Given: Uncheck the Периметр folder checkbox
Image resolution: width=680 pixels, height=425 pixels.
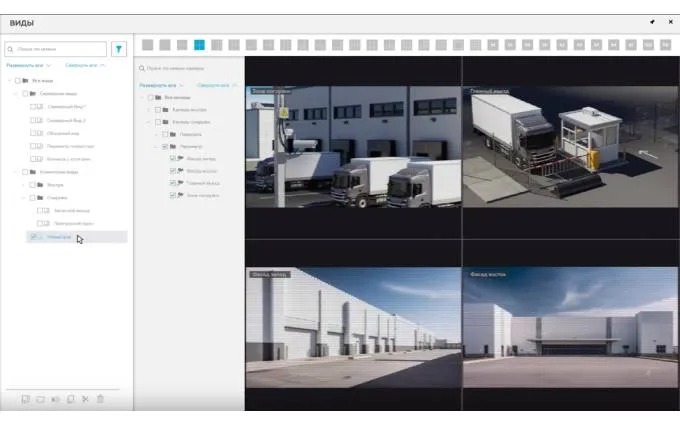Looking at the screenshot, I should coord(165,147).
